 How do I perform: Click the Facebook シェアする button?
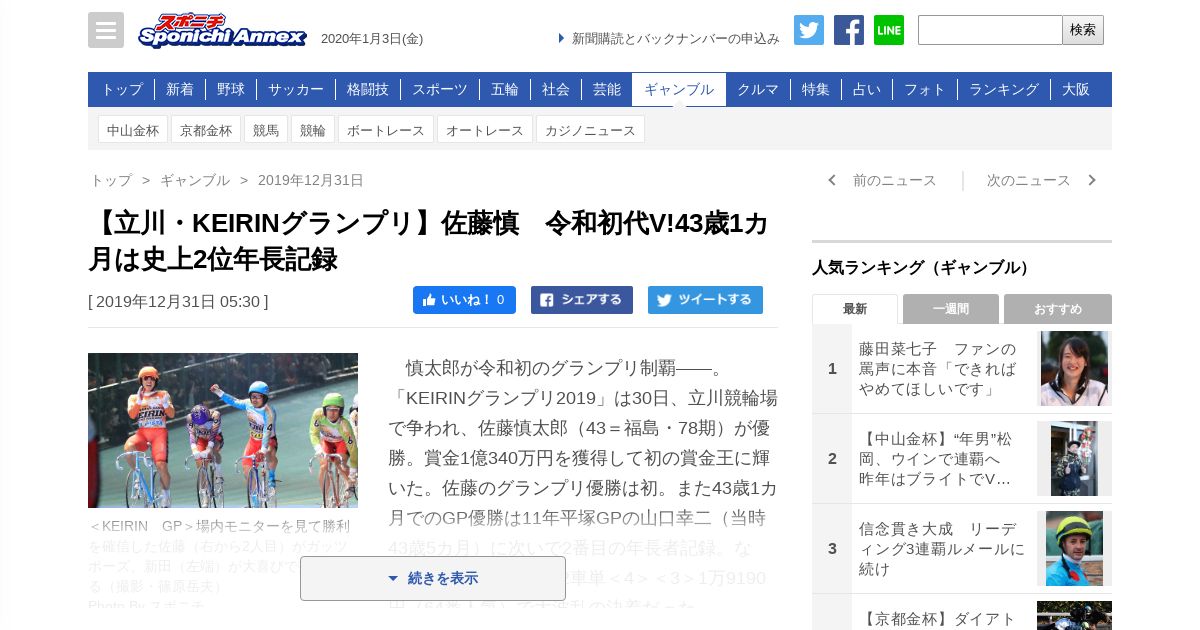click(x=582, y=300)
